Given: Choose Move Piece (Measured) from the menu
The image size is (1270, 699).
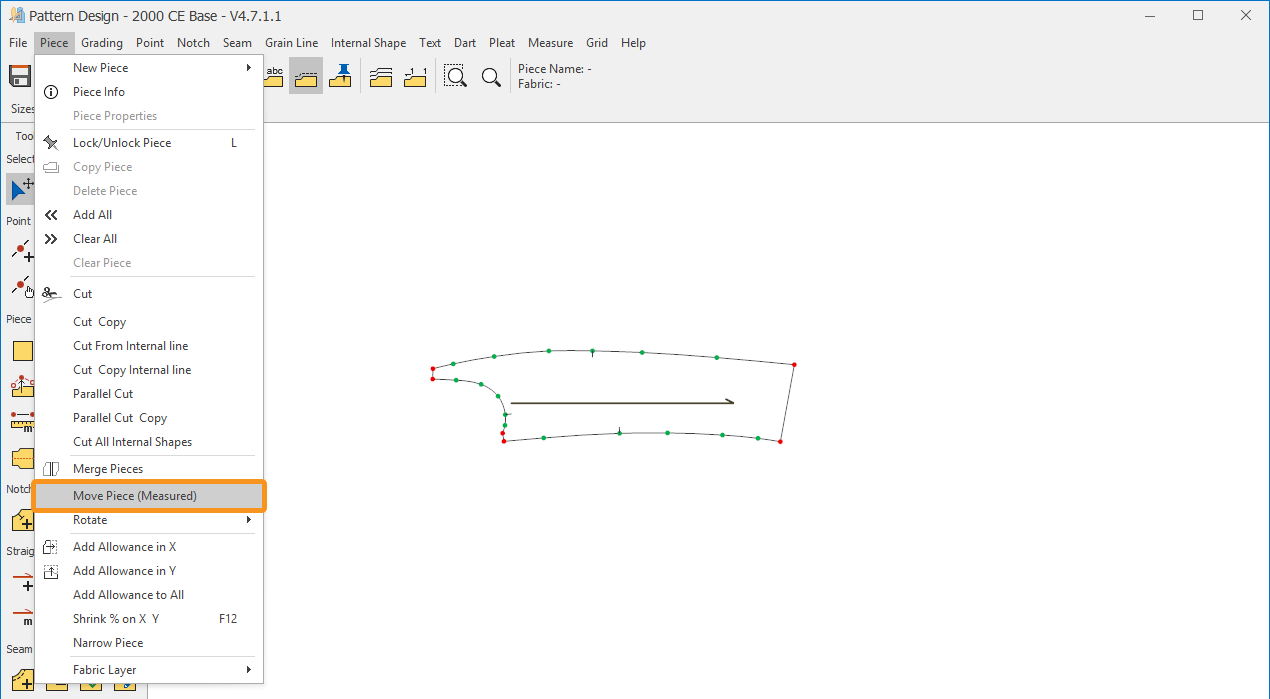Looking at the screenshot, I should pos(135,496).
